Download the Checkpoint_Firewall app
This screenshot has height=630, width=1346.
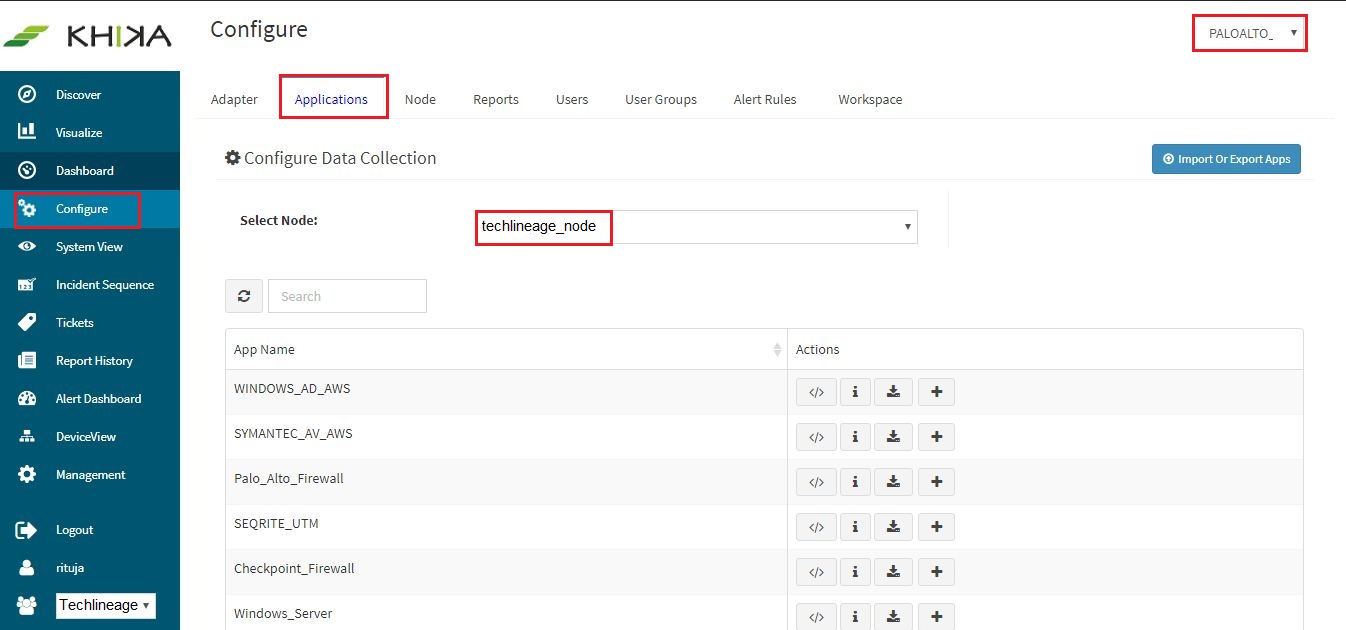(894, 572)
